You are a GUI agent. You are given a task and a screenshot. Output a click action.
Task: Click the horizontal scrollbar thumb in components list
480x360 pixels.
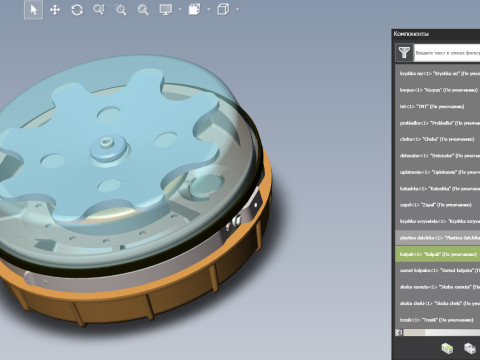[x=414, y=332]
